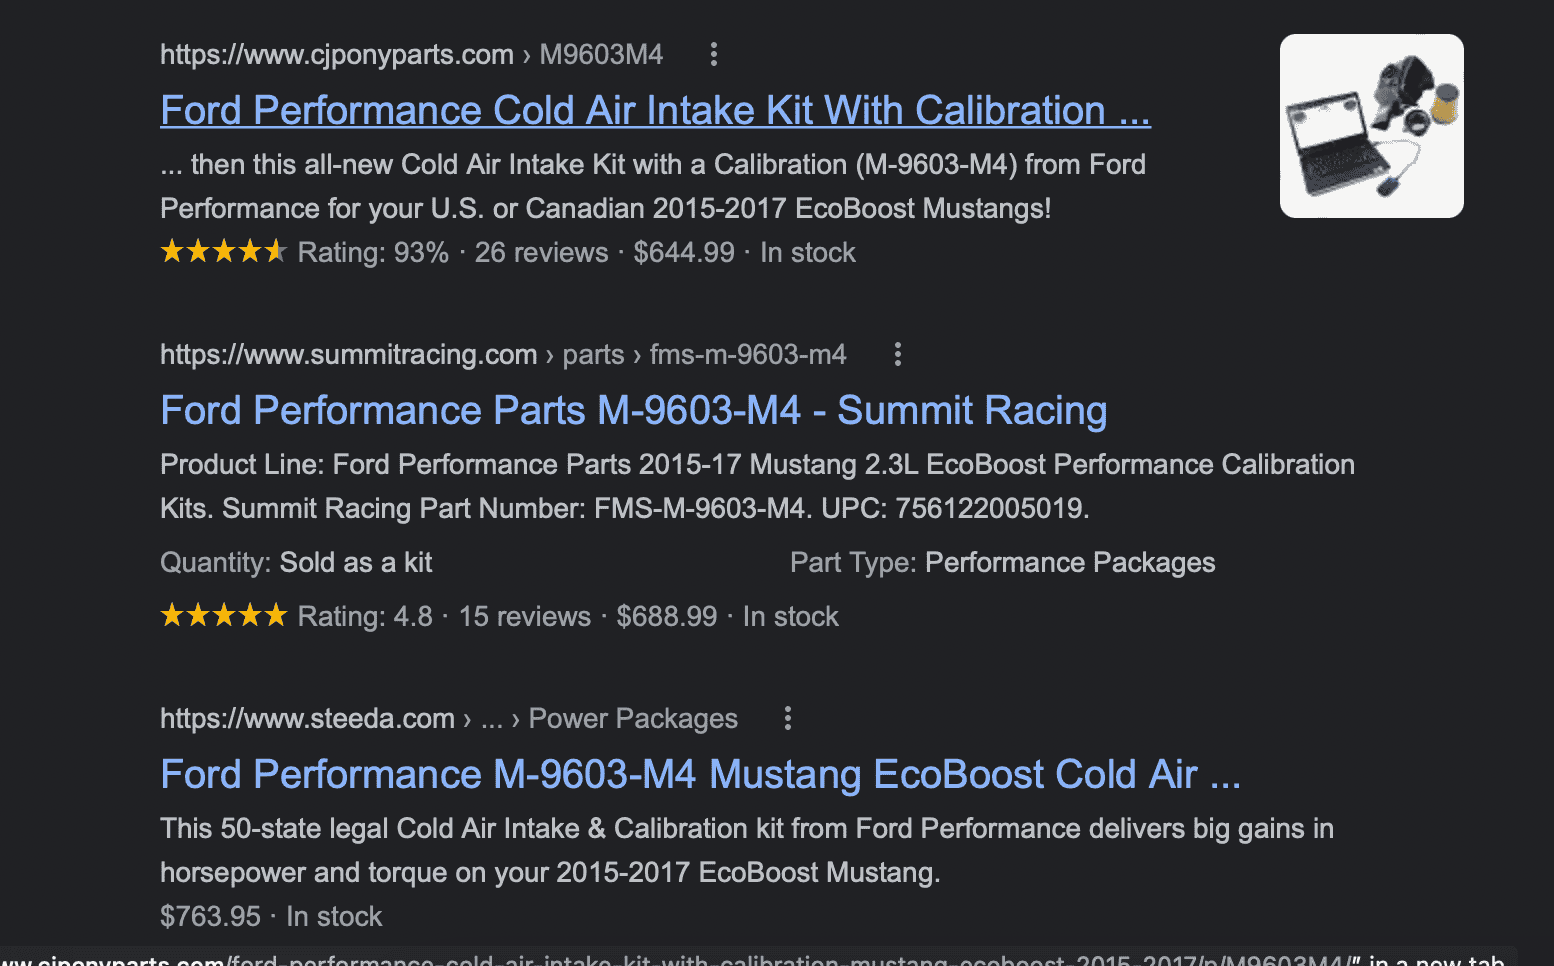Open the three-dot menu beside steeda.com result
1554x966 pixels.
point(787,718)
